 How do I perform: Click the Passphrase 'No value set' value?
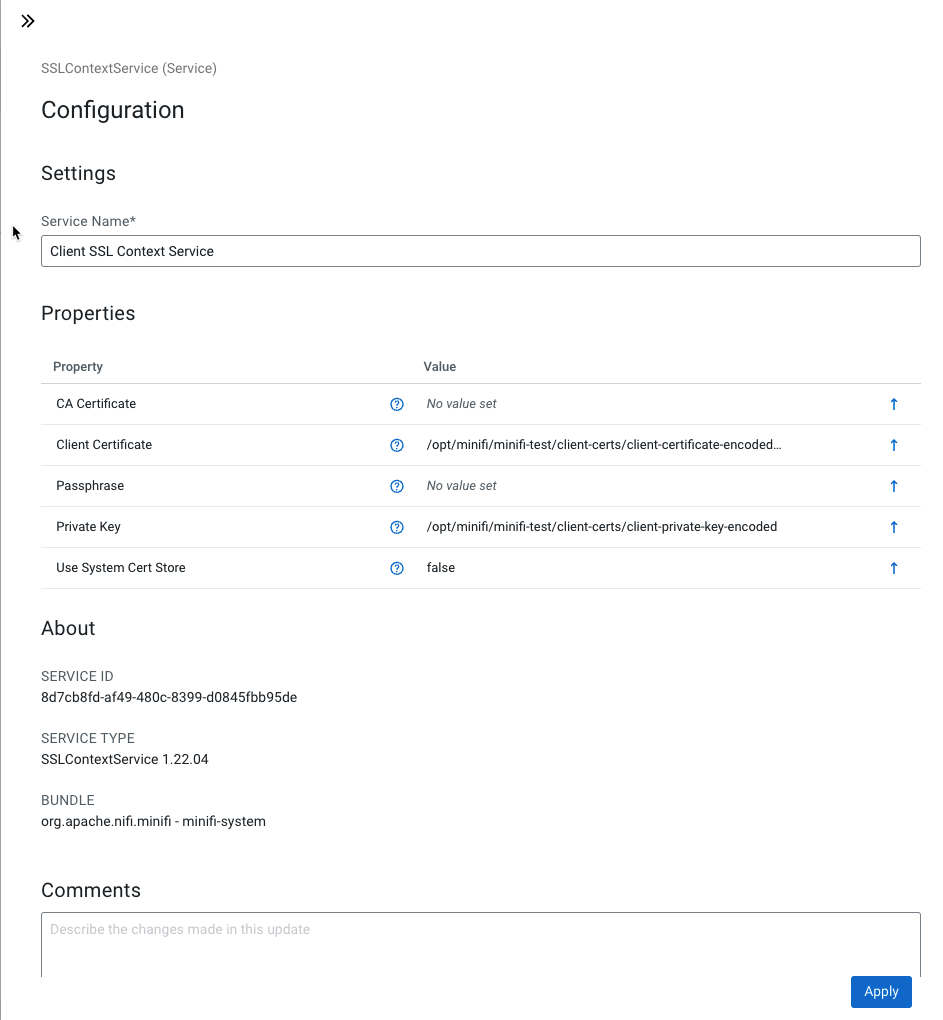pyautogui.click(x=462, y=486)
